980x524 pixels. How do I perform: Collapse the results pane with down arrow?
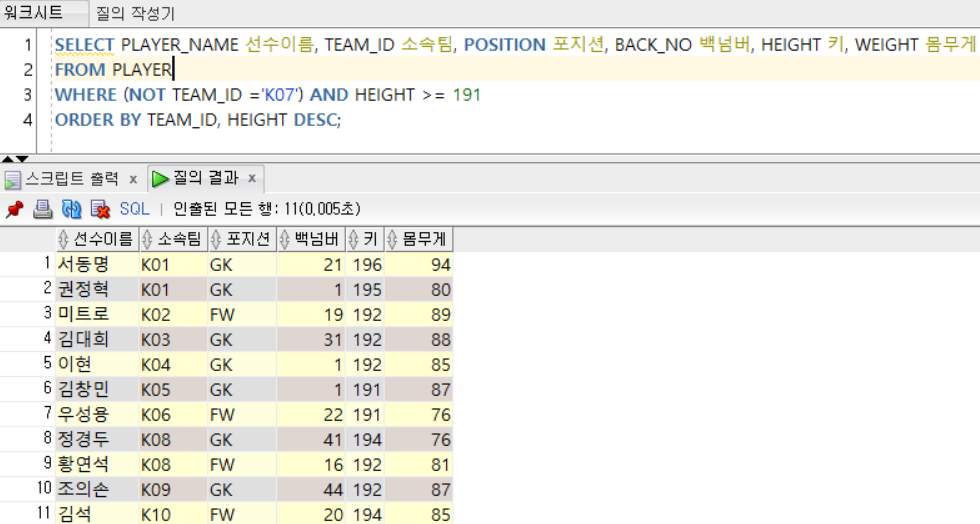[22, 159]
